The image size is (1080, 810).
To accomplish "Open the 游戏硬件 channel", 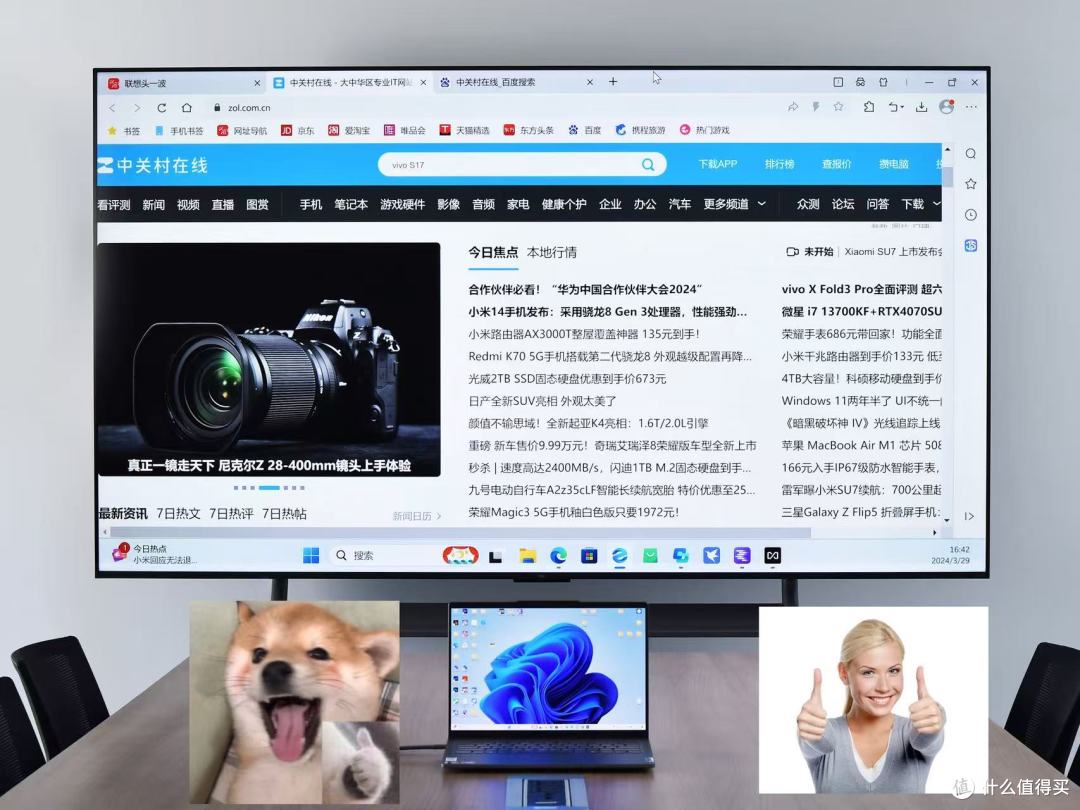I will (403, 205).
